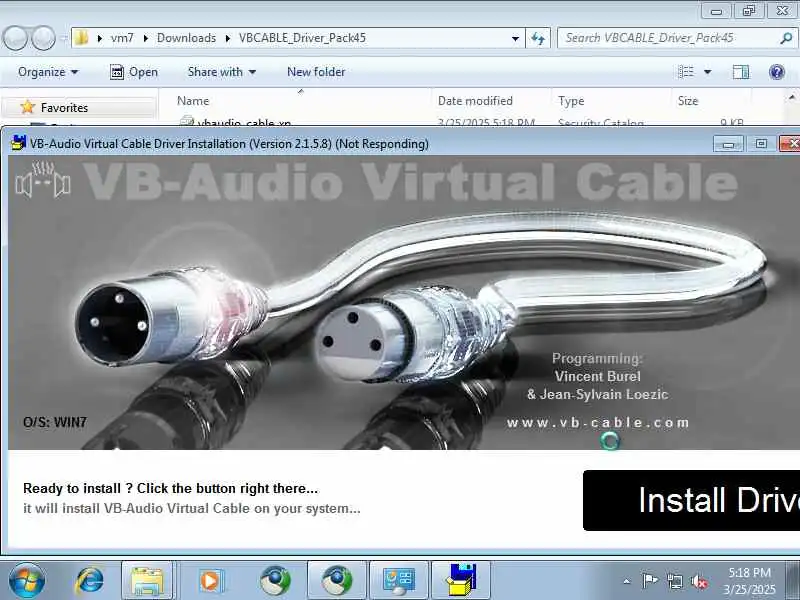Open Explorer help question mark icon
The height and width of the screenshot is (600, 800).
click(x=777, y=72)
